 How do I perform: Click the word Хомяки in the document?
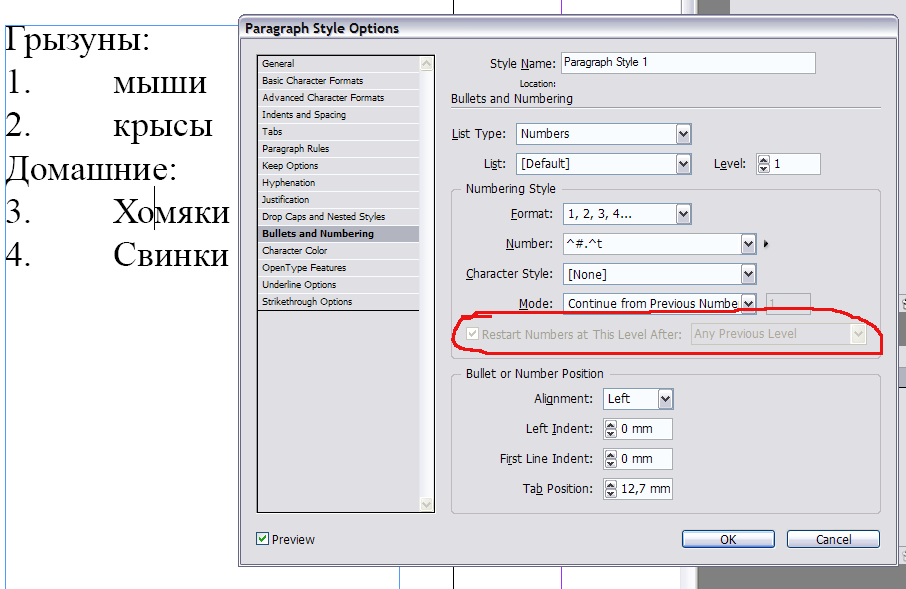[171, 212]
